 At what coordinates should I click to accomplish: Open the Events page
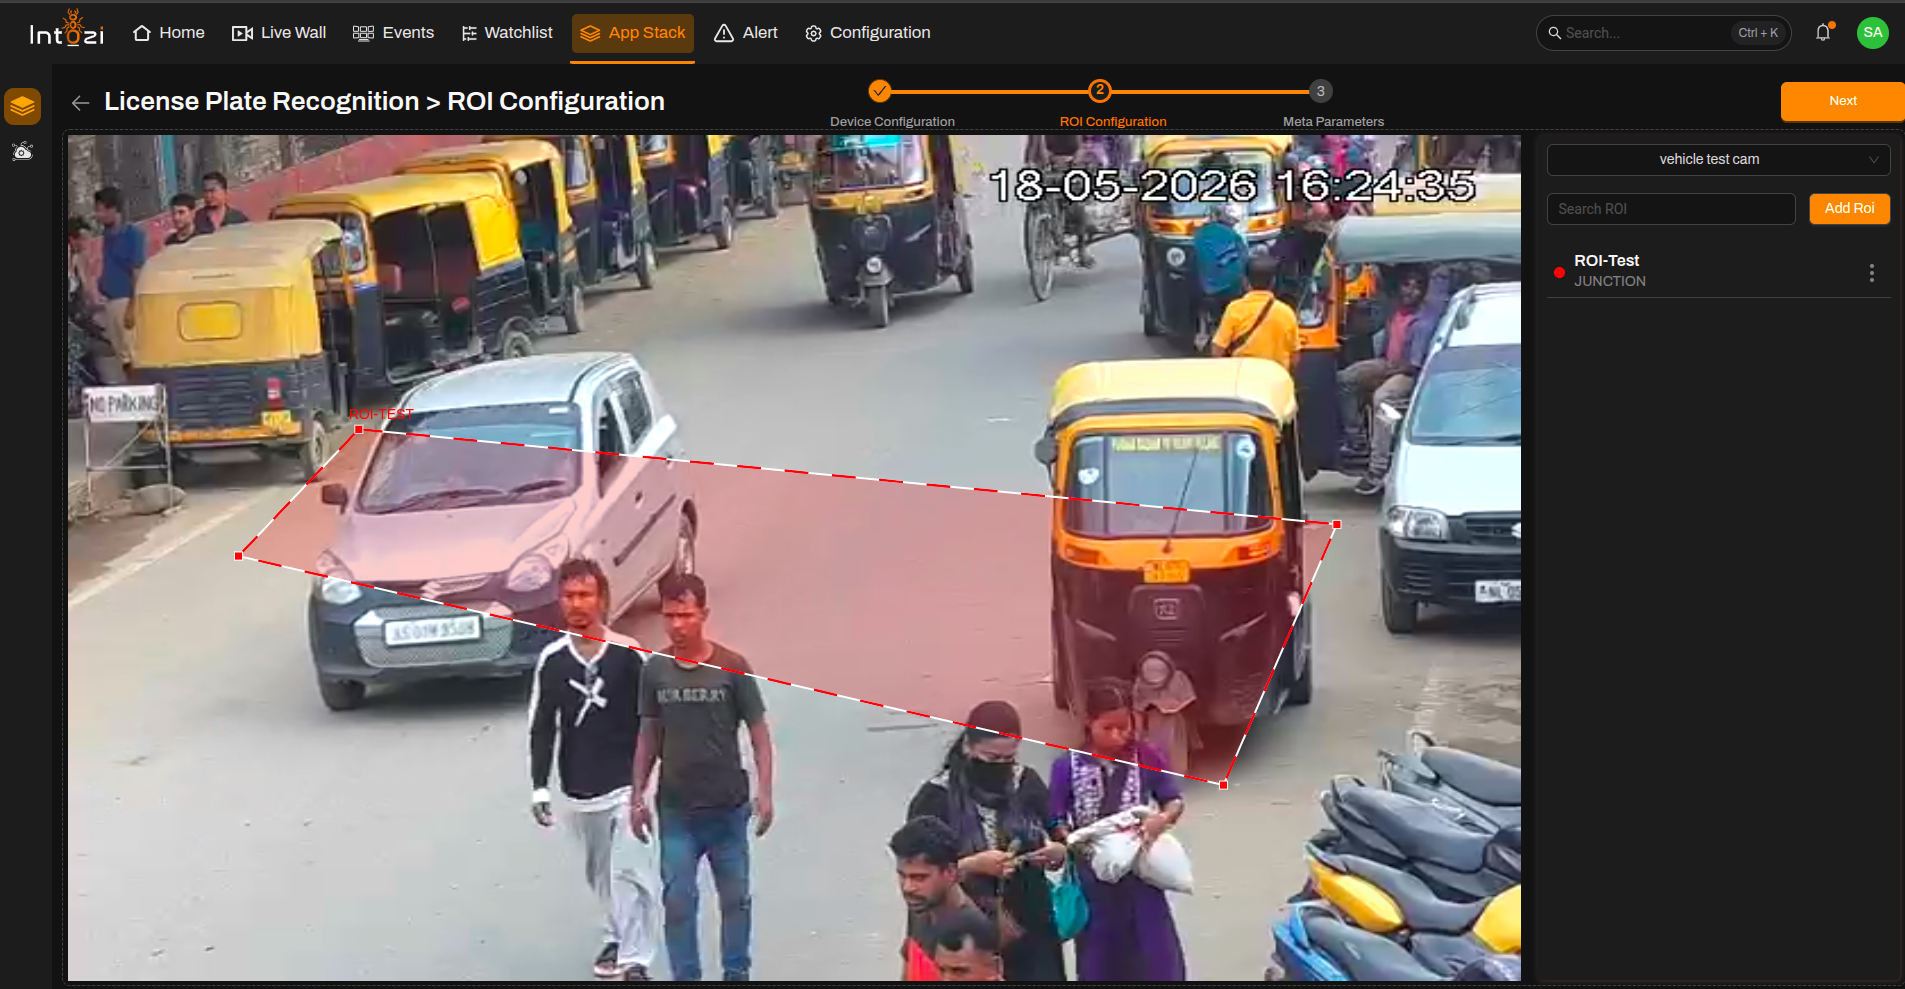point(393,33)
